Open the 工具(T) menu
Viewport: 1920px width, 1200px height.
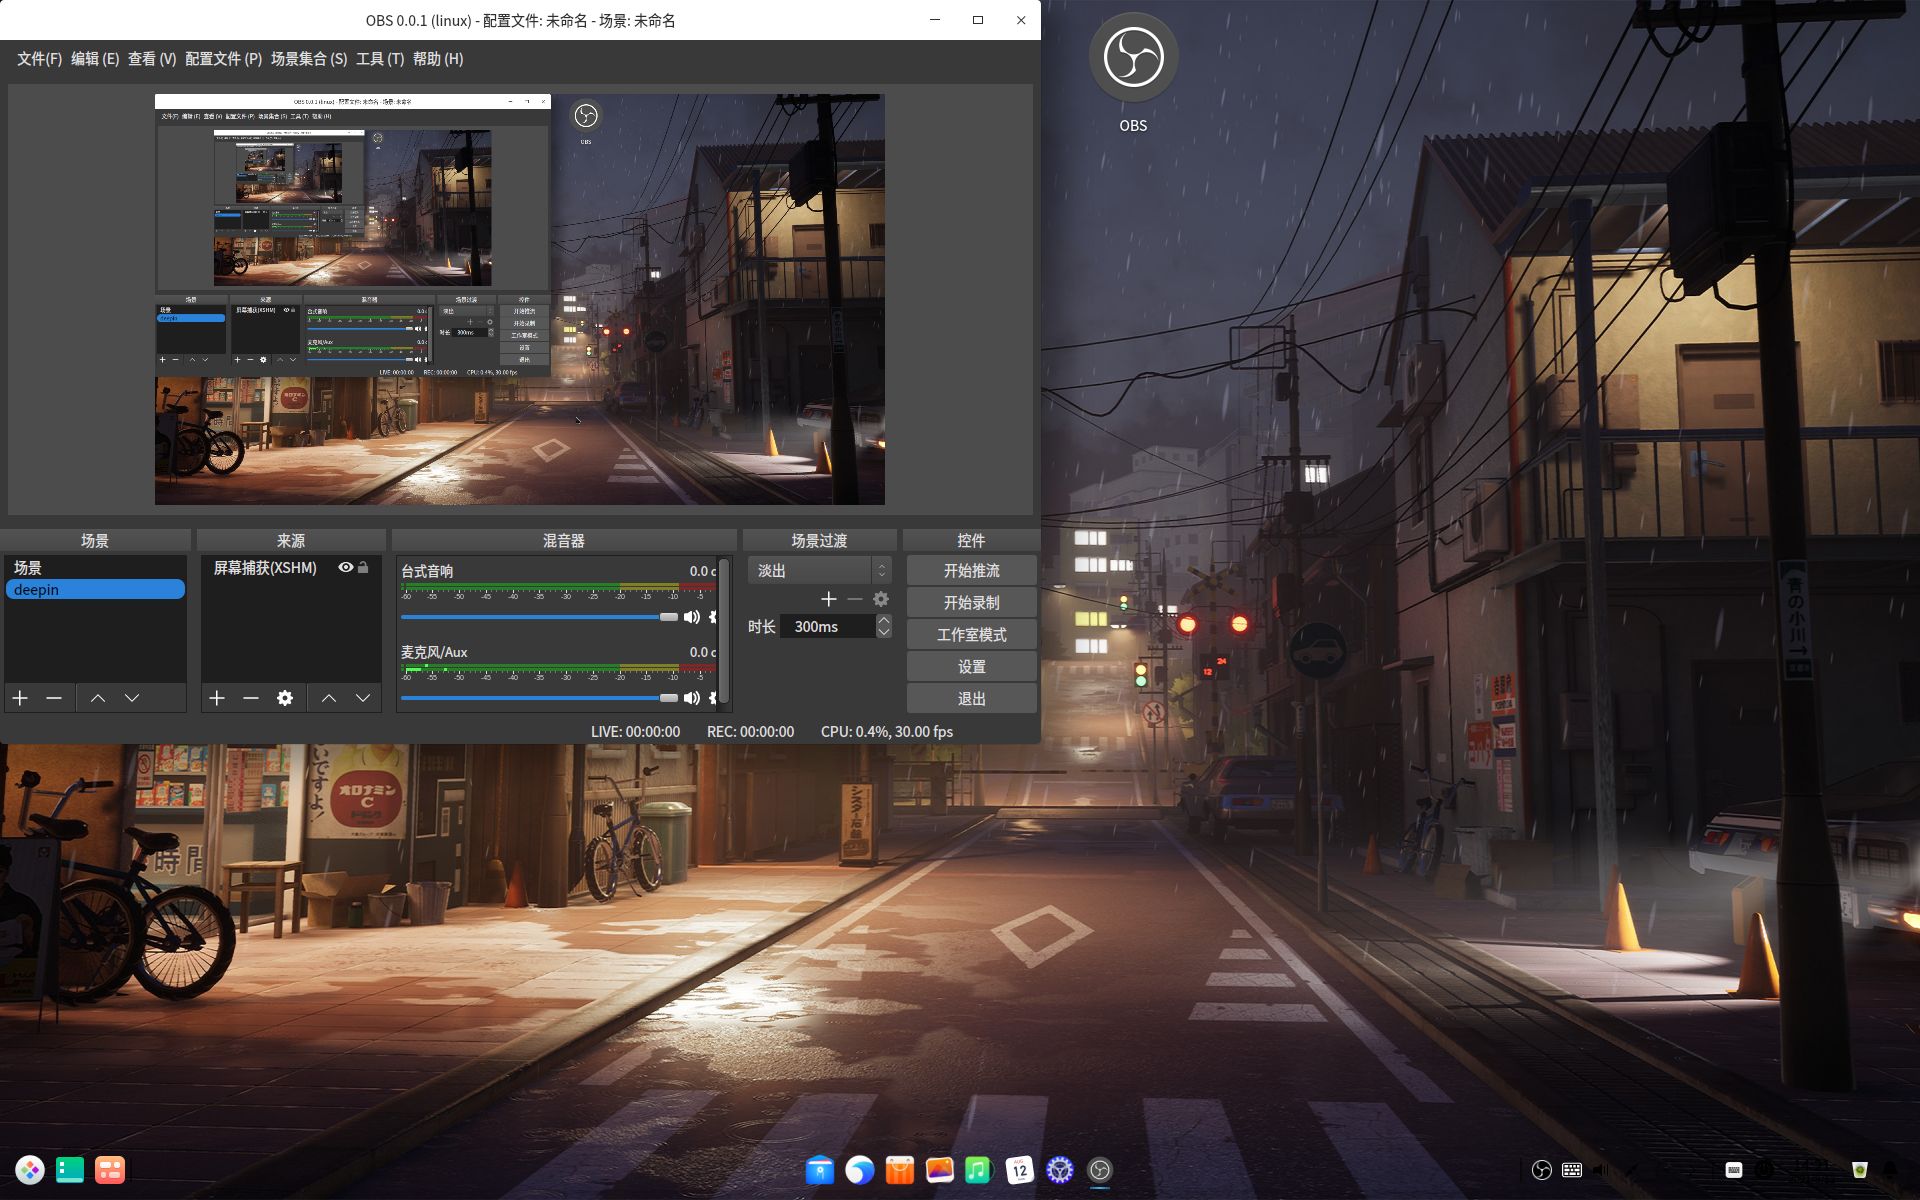tap(380, 59)
